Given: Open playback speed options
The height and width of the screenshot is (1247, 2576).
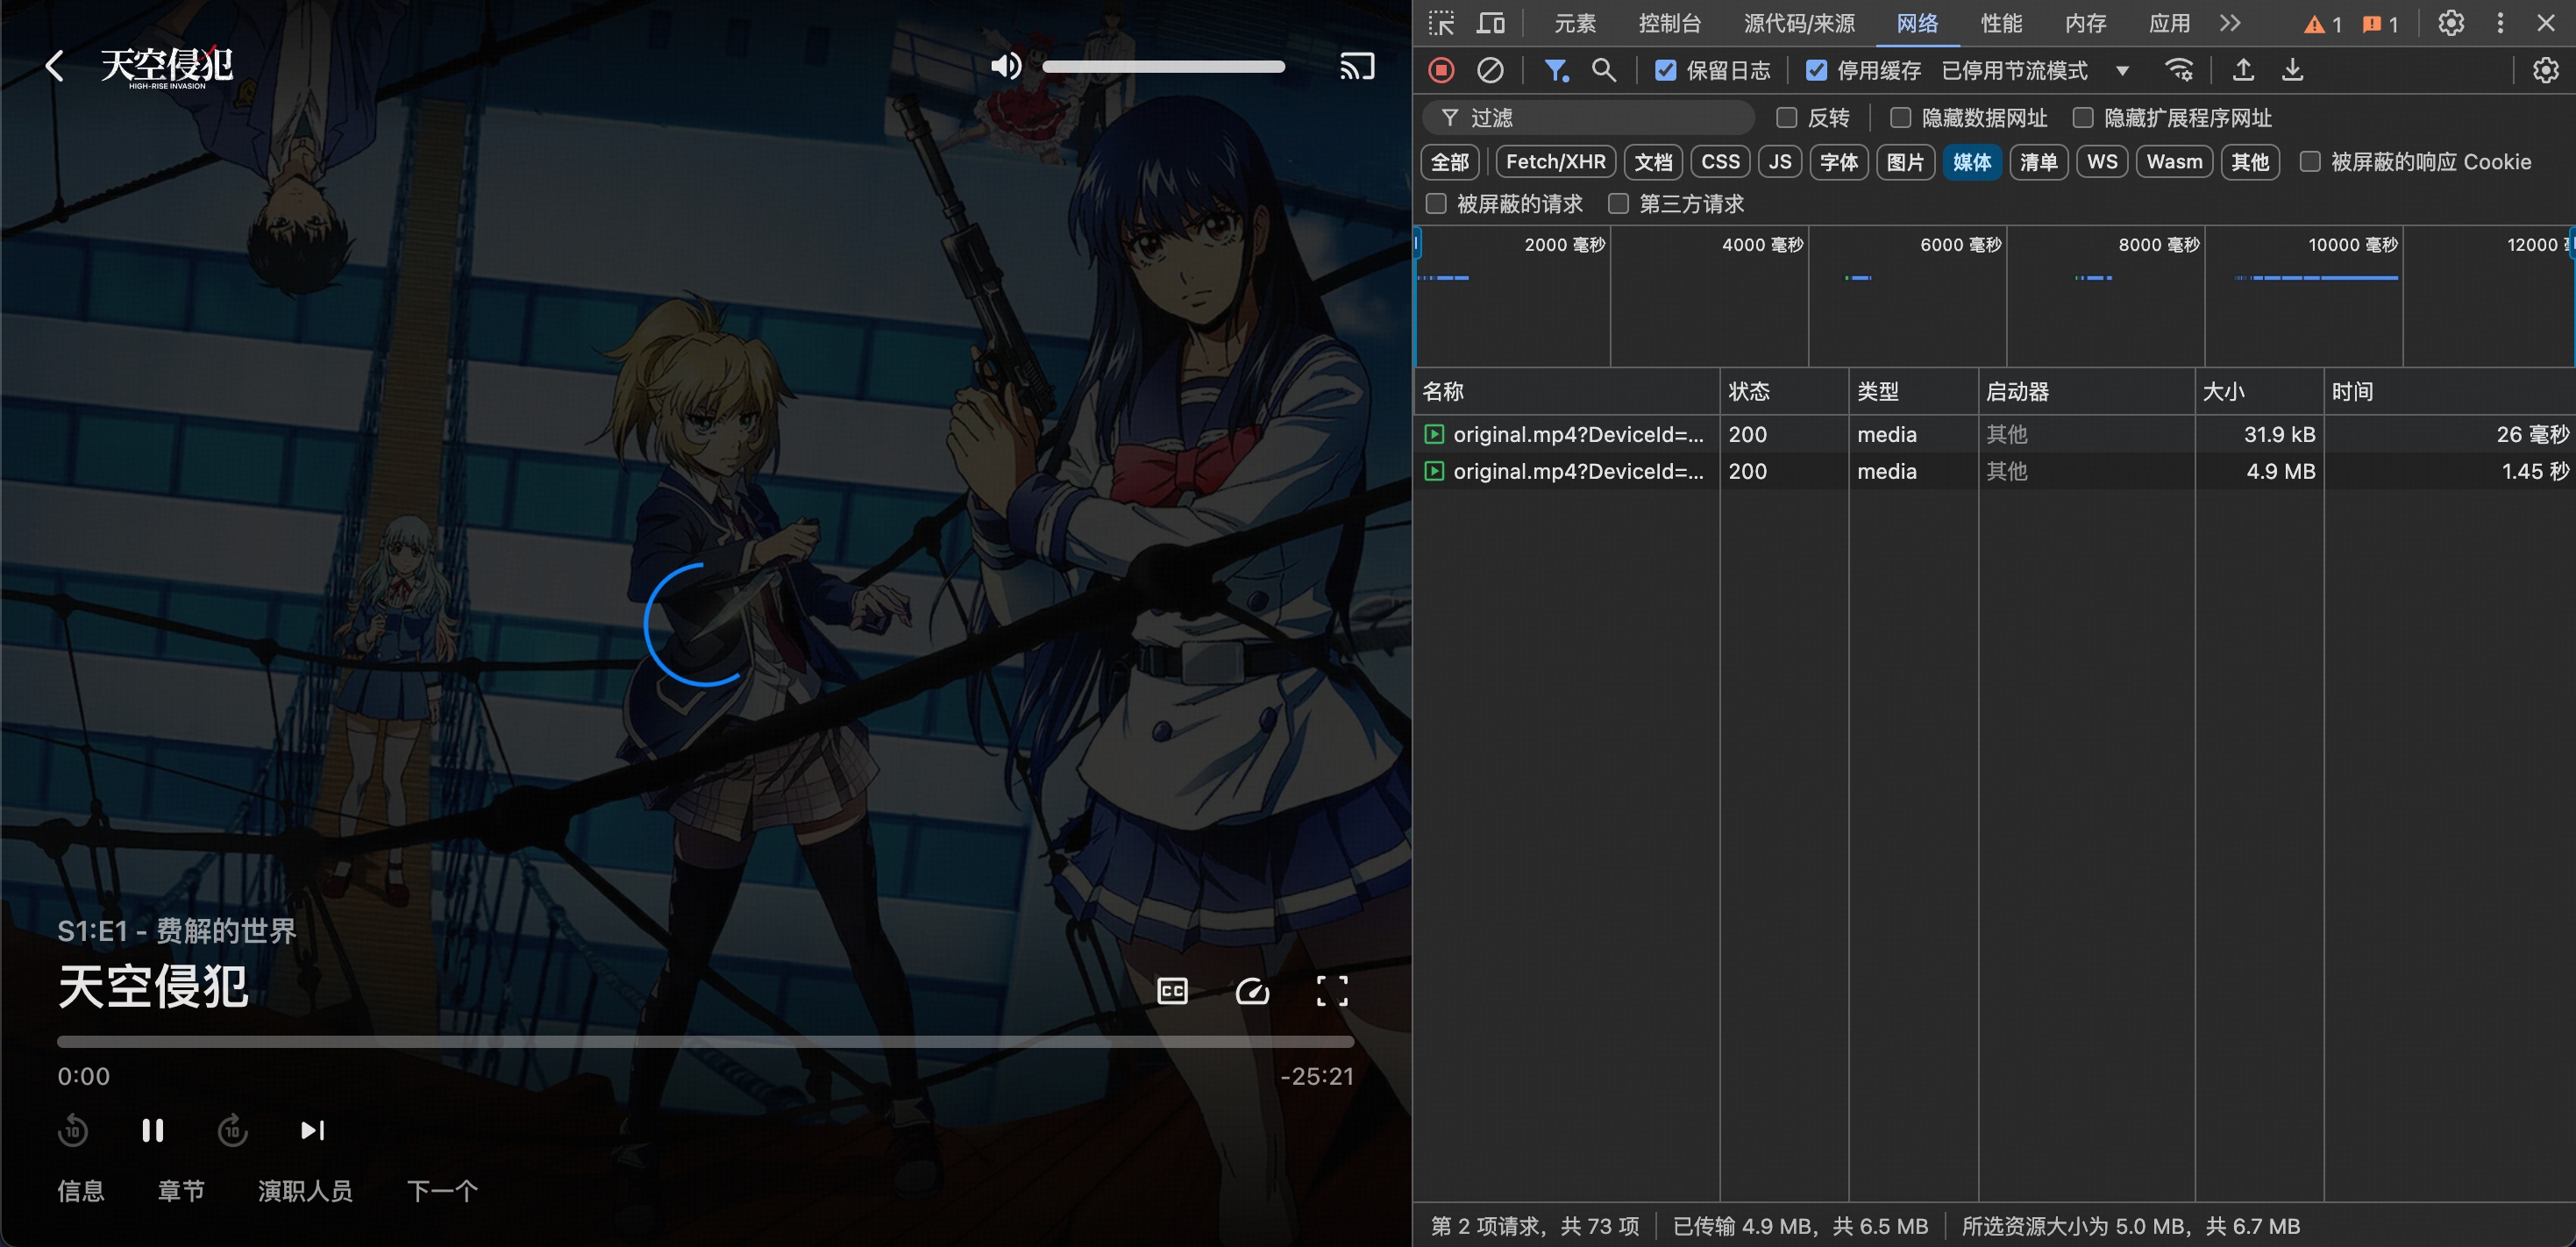Looking at the screenshot, I should 1252,990.
